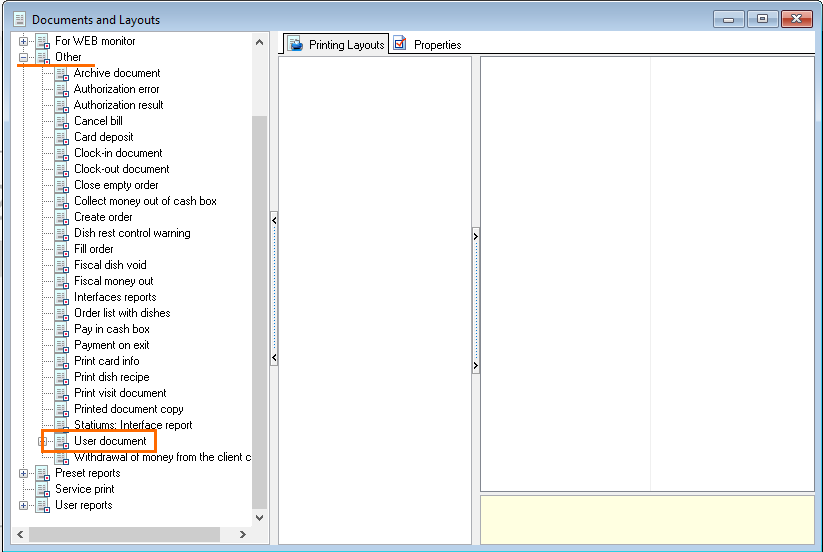This screenshot has width=823, height=552.
Task: Click the Authorization result document icon
Action: coord(62,106)
